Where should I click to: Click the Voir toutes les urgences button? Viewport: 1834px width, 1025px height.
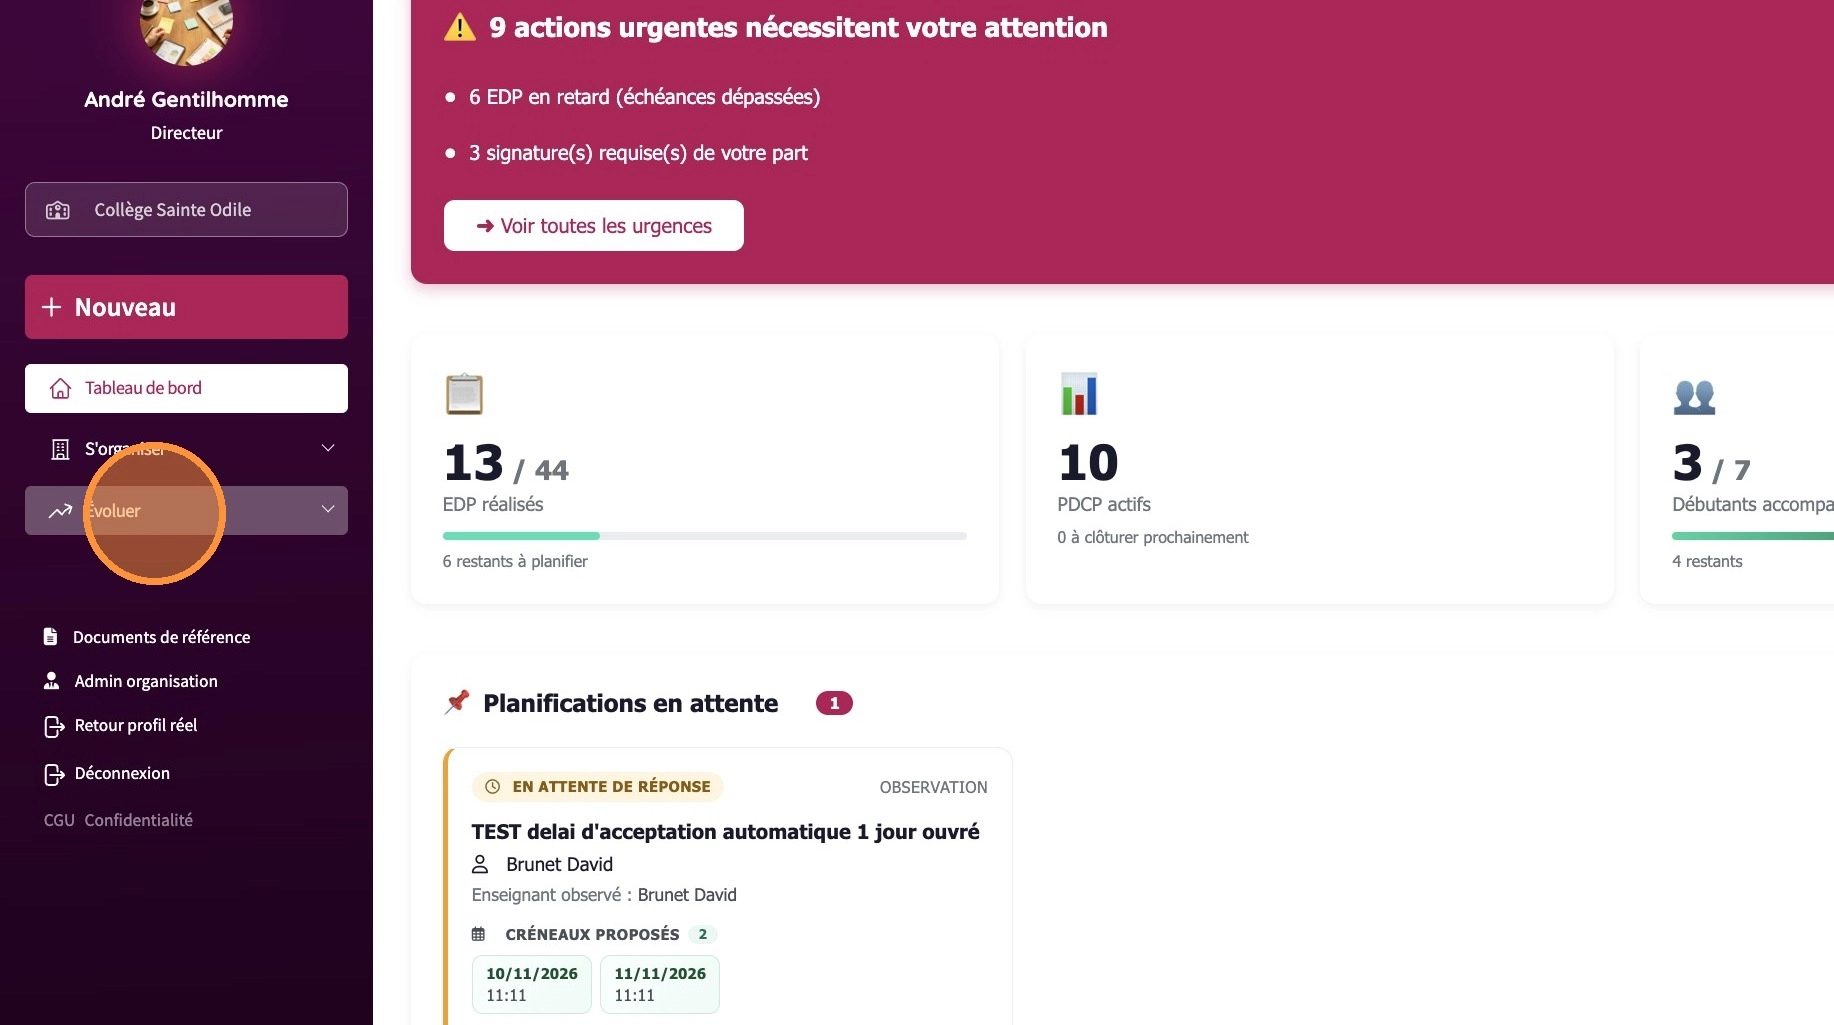pyautogui.click(x=594, y=226)
